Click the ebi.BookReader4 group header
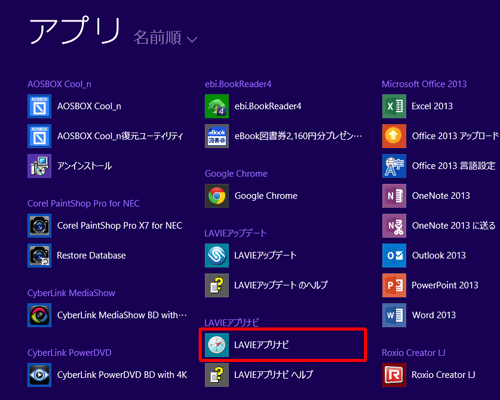The image size is (500, 400). [x=238, y=84]
